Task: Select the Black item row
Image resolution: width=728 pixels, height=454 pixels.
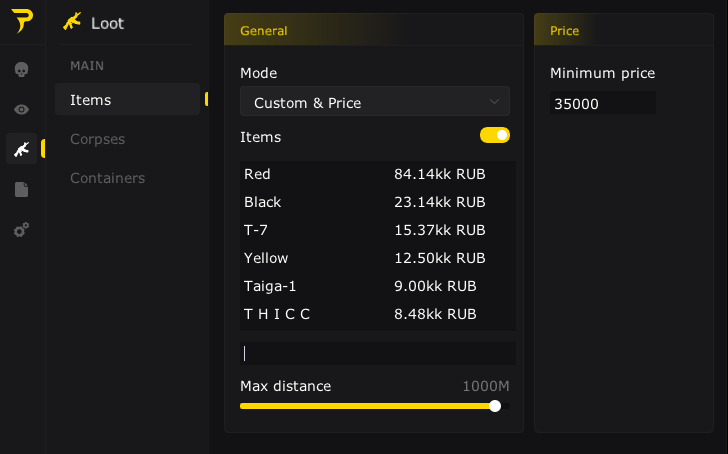Action: tap(377, 202)
